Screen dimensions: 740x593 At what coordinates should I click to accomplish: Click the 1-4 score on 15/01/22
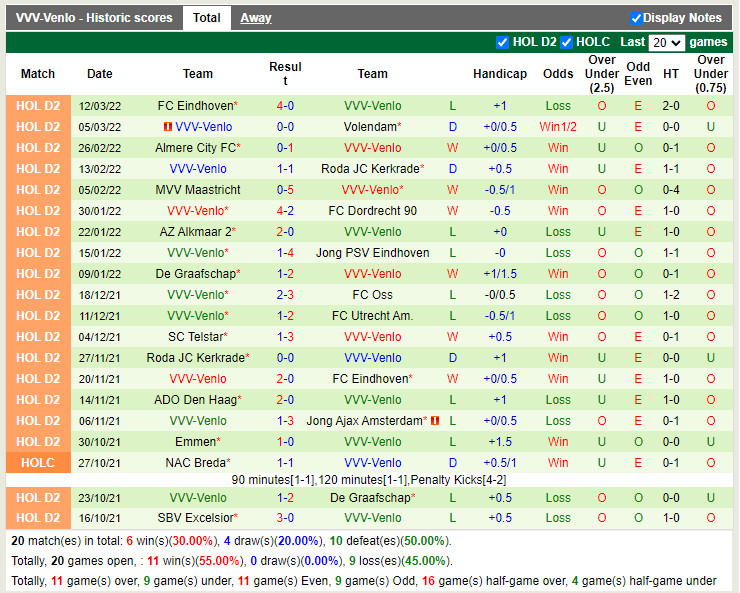point(285,253)
